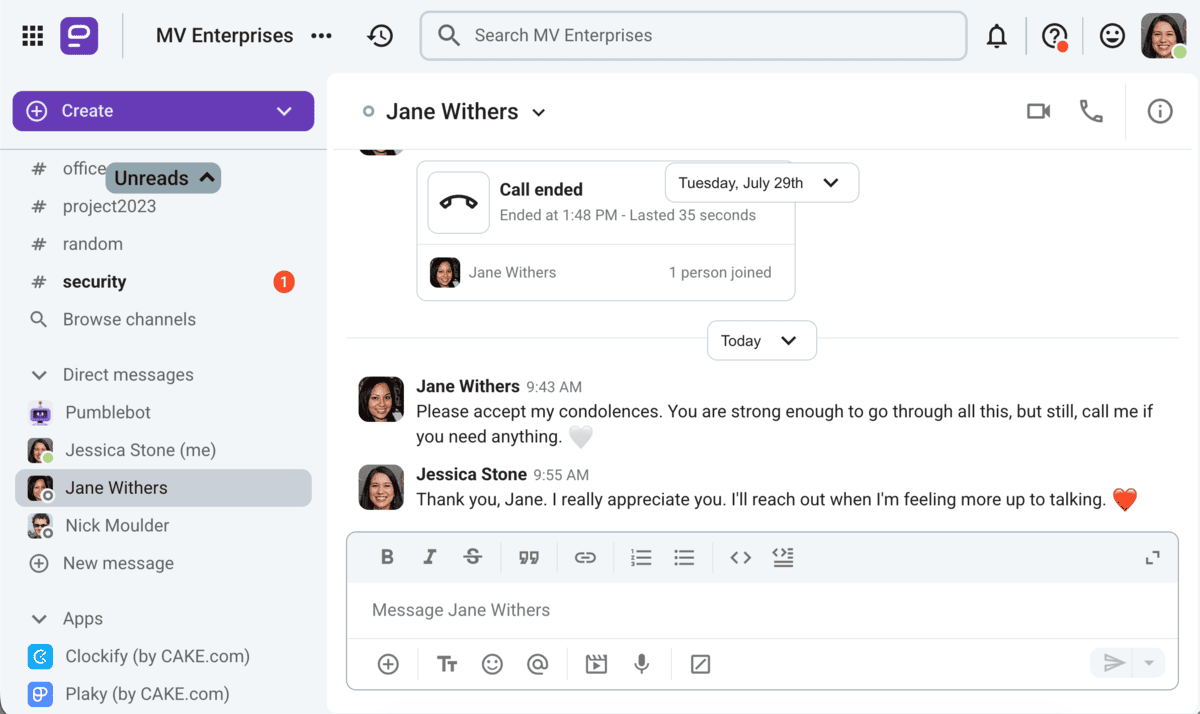
Task: Open the help icon with red badge
Action: click(1054, 35)
